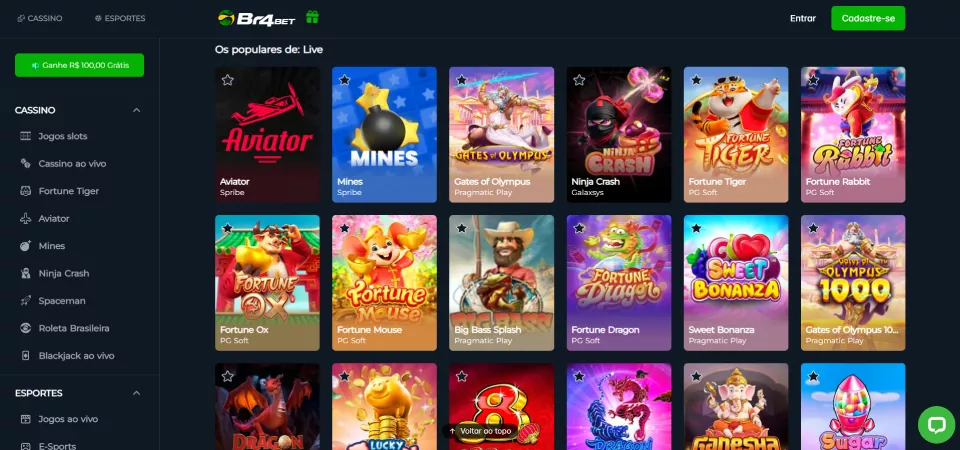
Task: Collapse the CASSINO sidebar section
Action: click(x=137, y=110)
